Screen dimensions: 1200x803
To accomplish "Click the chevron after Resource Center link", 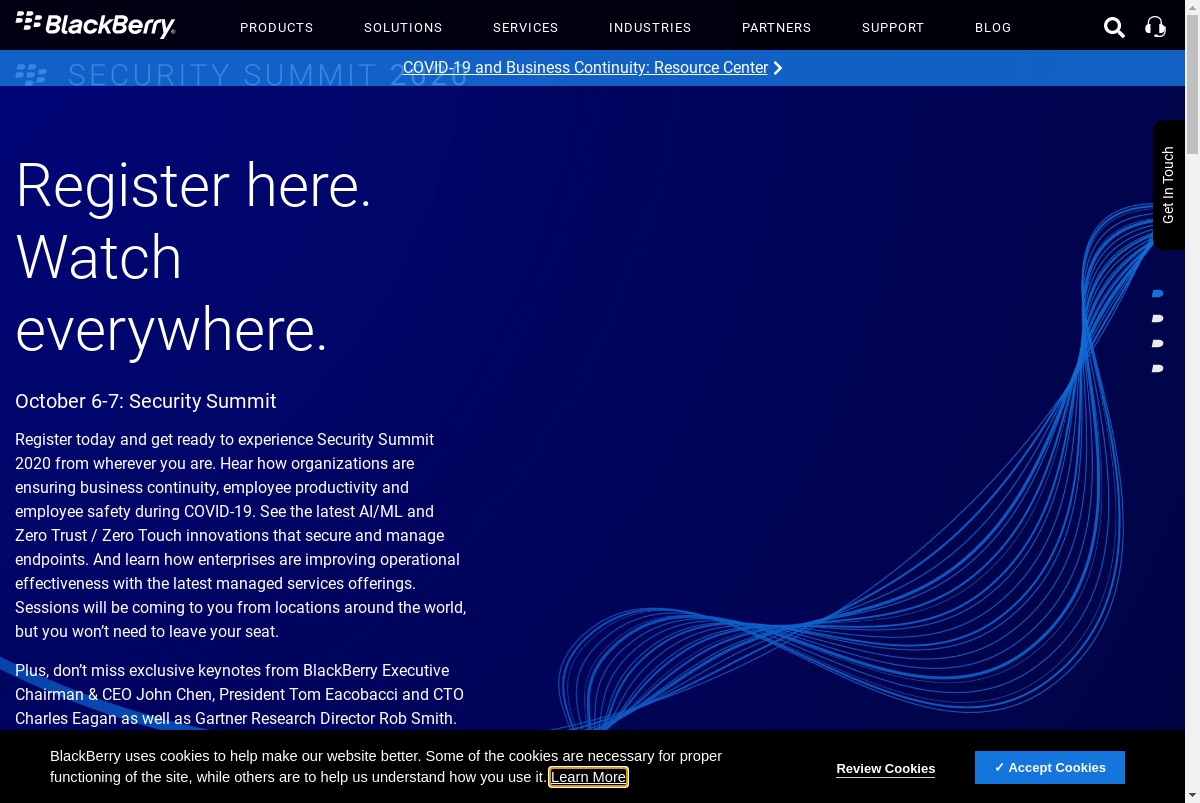I will (778, 68).
